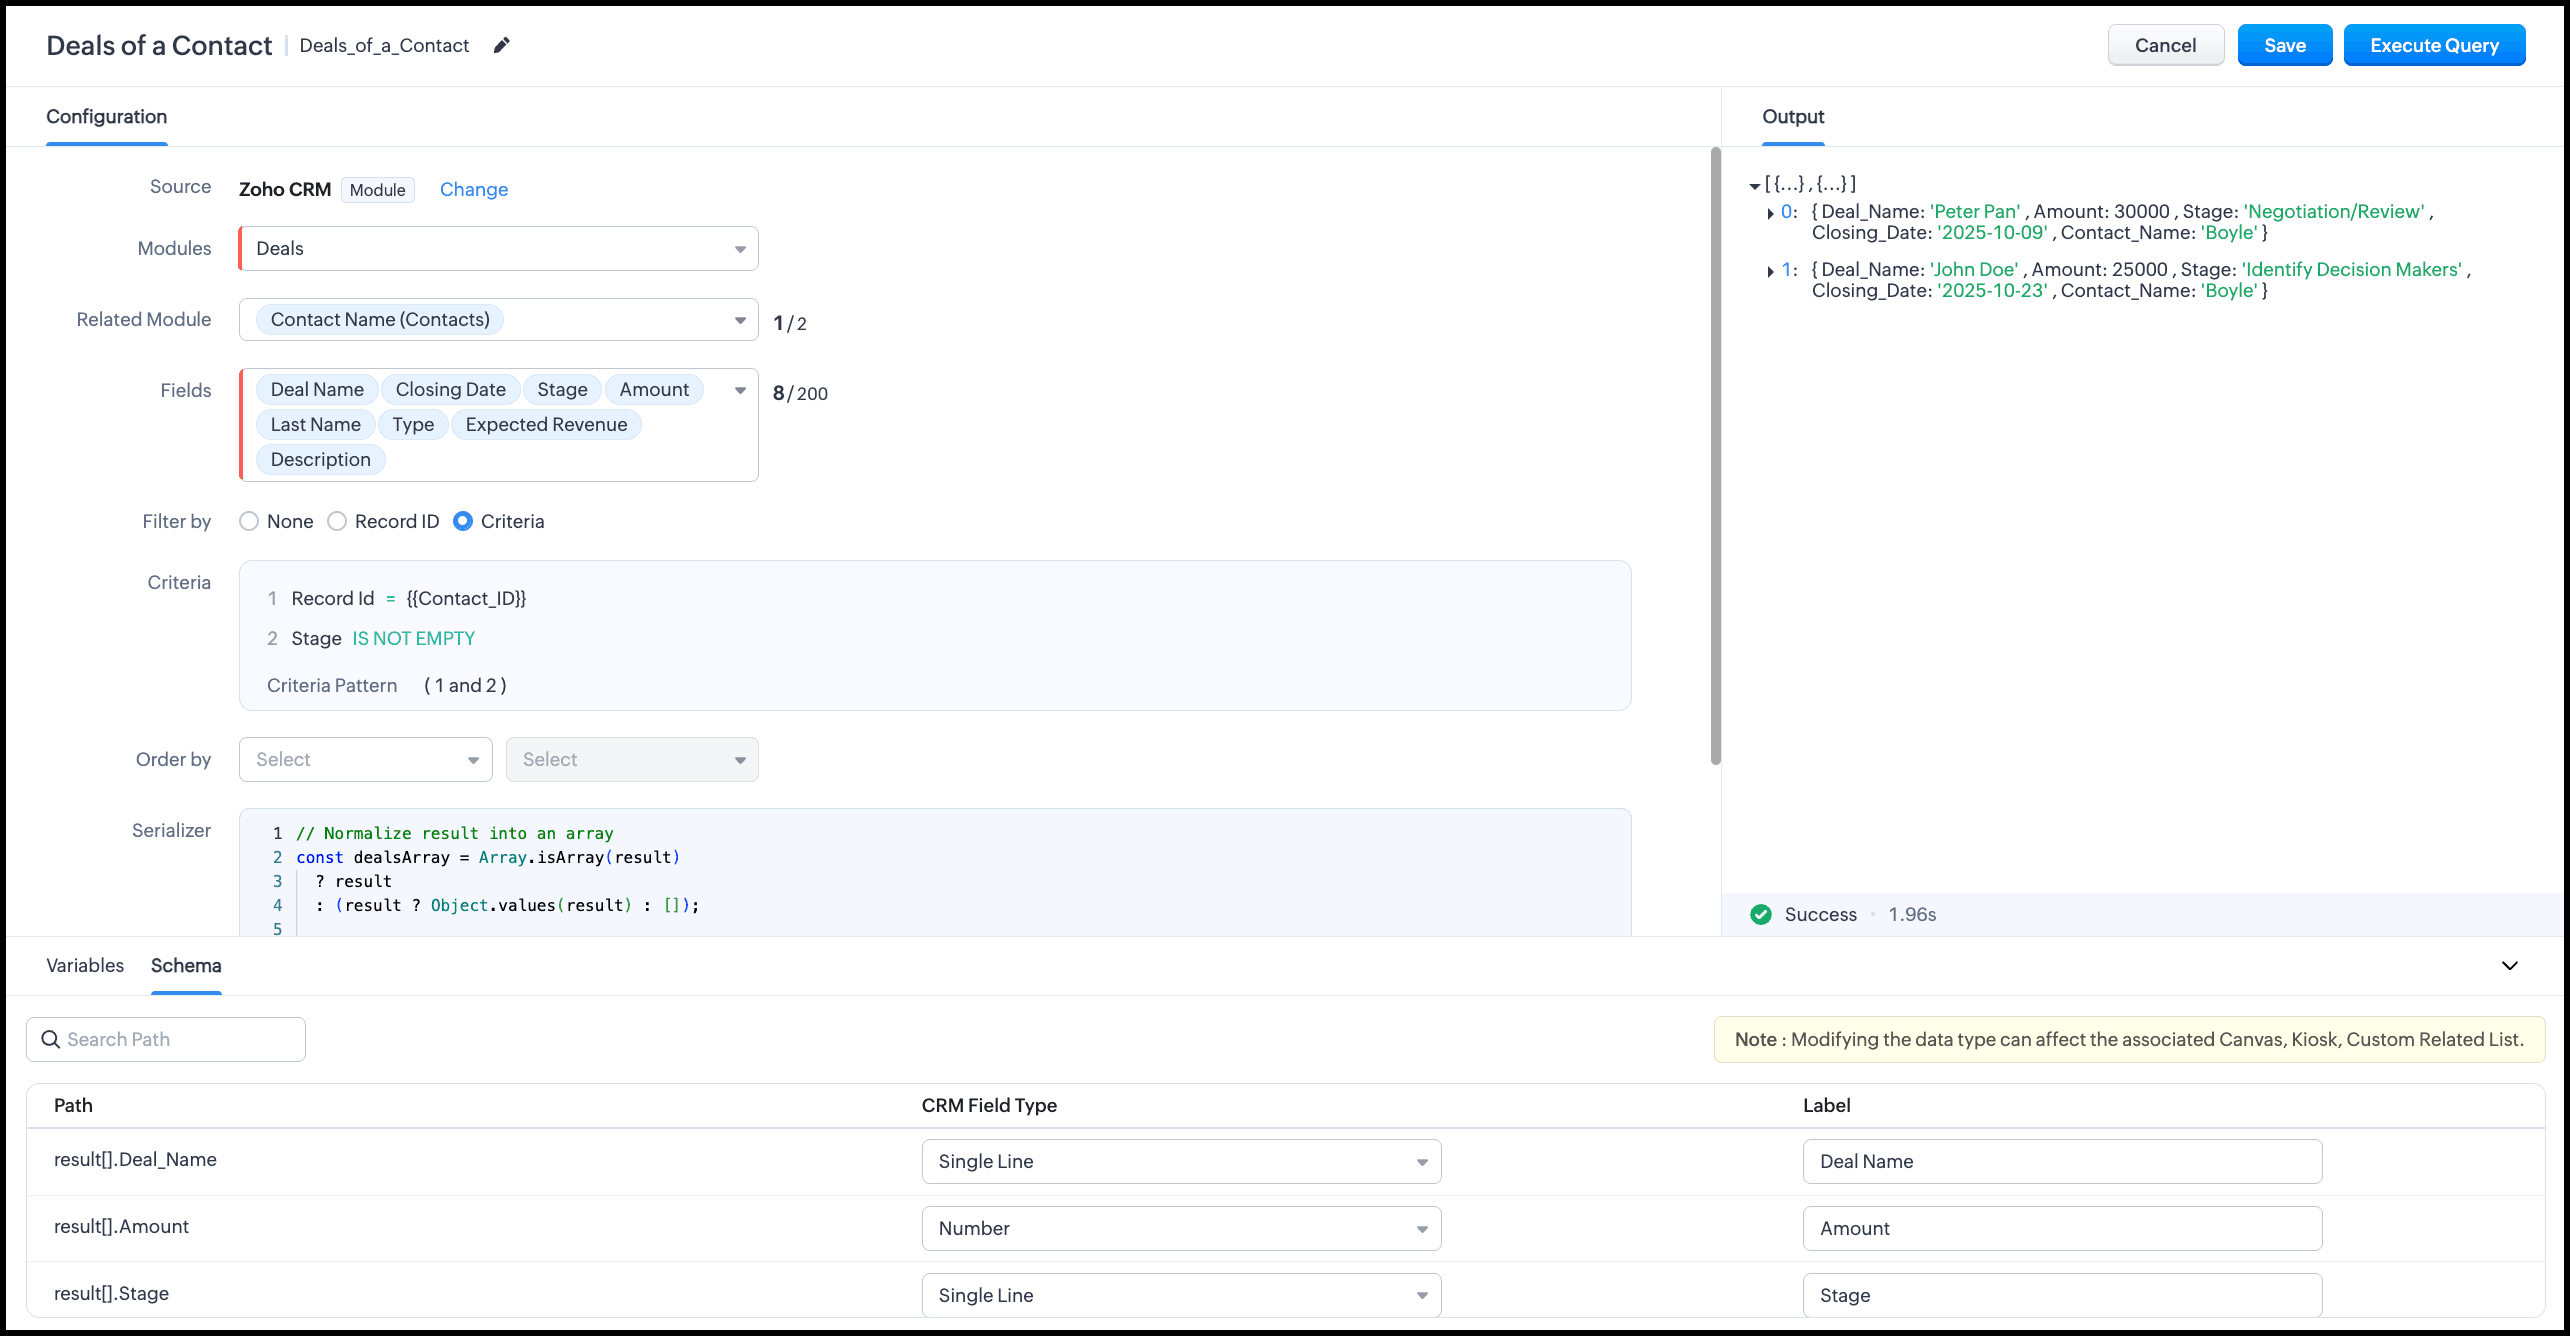Open the first Order by Select dropdown
The image size is (2570, 1336).
(x=365, y=759)
